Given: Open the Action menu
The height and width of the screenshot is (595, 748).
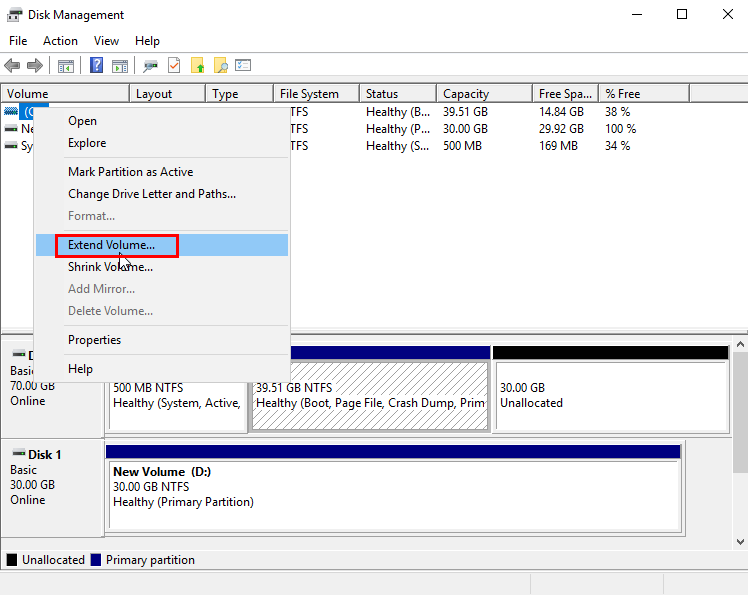Looking at the screenshot, I should (60, 41).
